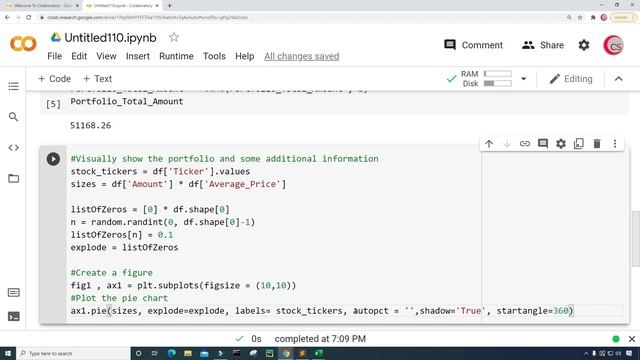The width and height of the screenshot is (640, 360).
Task: Open more cell actions menu
Action: (x=615, y=144)
